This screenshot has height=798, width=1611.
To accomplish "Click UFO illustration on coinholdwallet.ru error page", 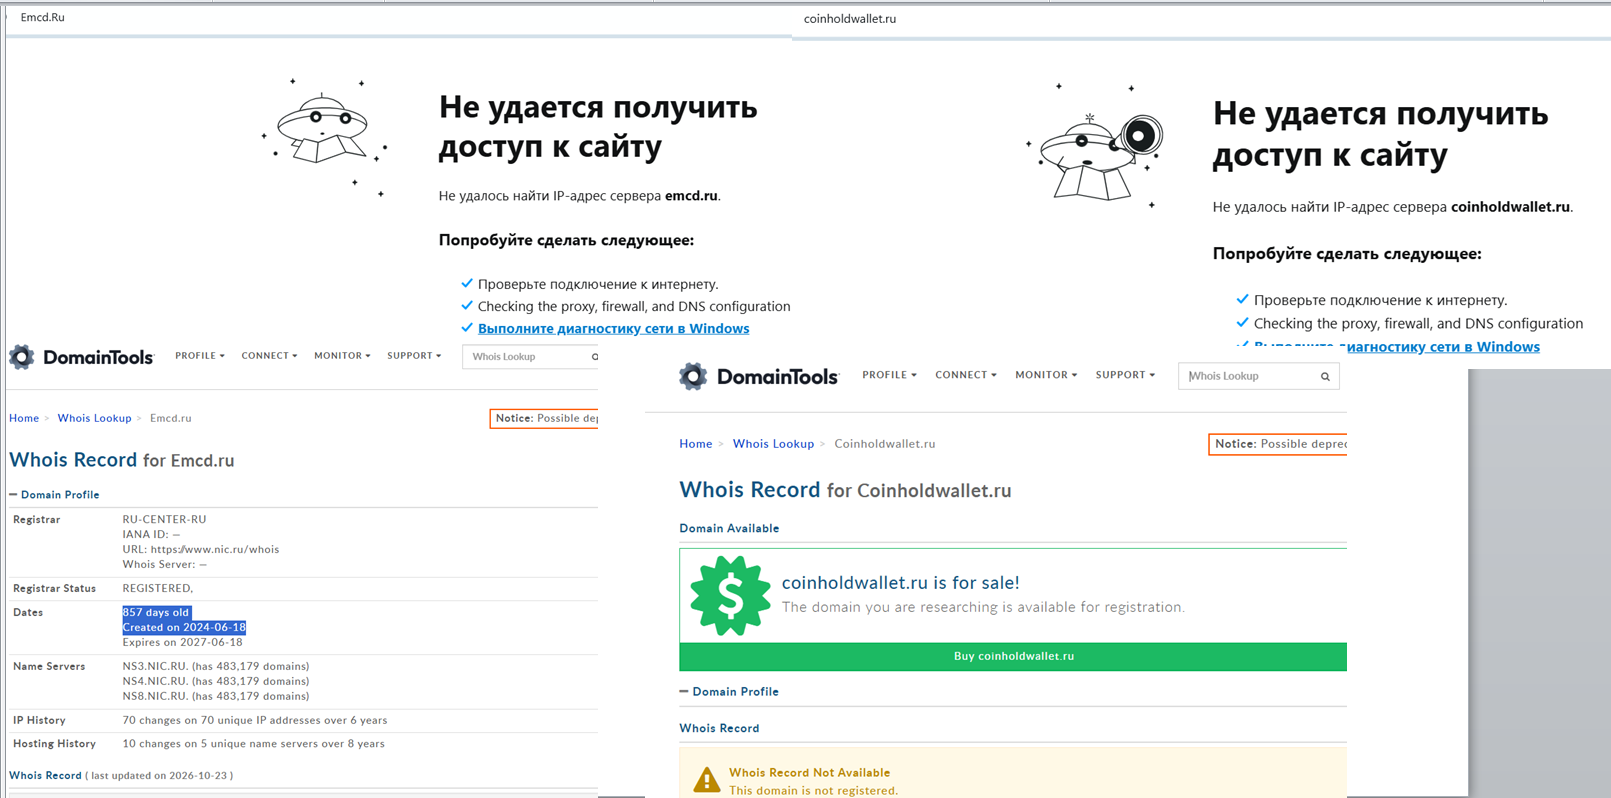I will coord(1095,147).
